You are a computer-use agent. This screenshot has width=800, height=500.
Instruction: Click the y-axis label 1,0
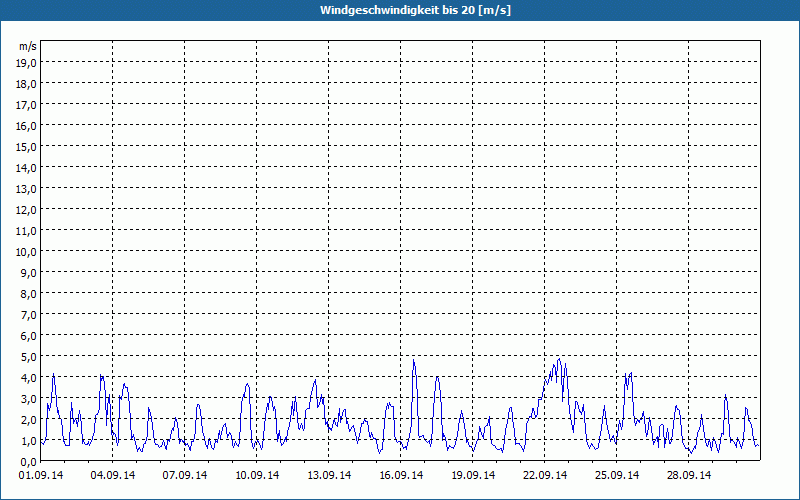click(29, 441)
